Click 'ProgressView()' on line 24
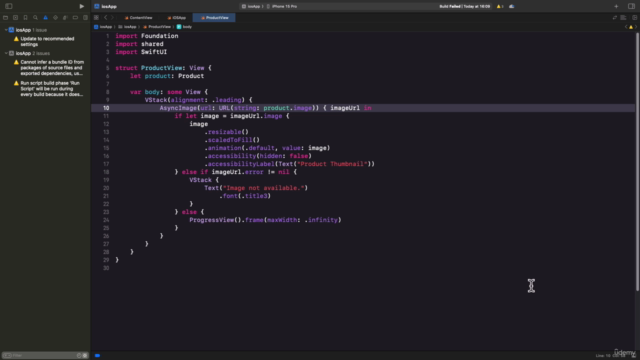 tap(215, 220)
